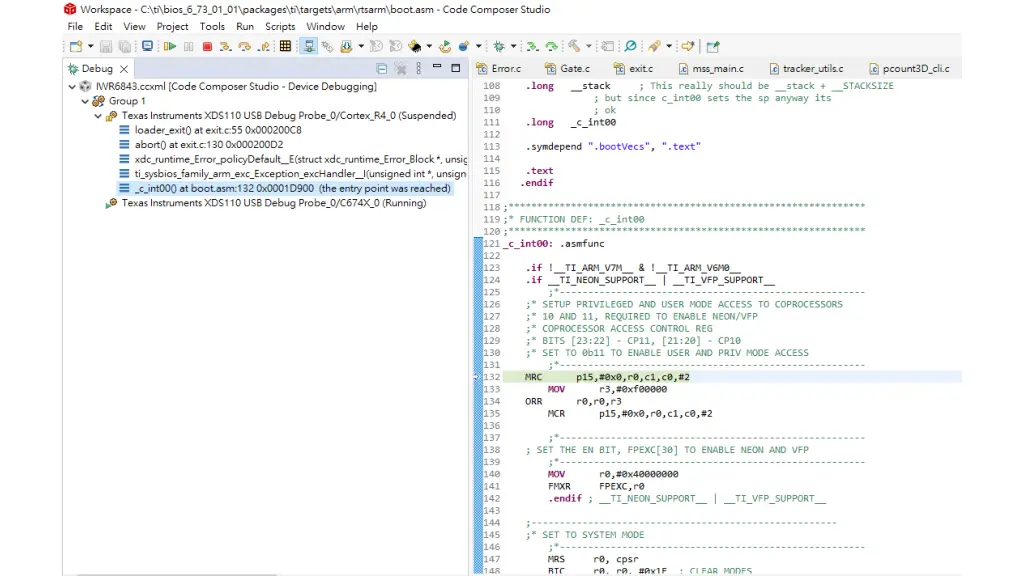The height and width of the screenshot is (576, 1024).
Task: Open the View menu
Action: pyautogui.click(x=135, y=27)
